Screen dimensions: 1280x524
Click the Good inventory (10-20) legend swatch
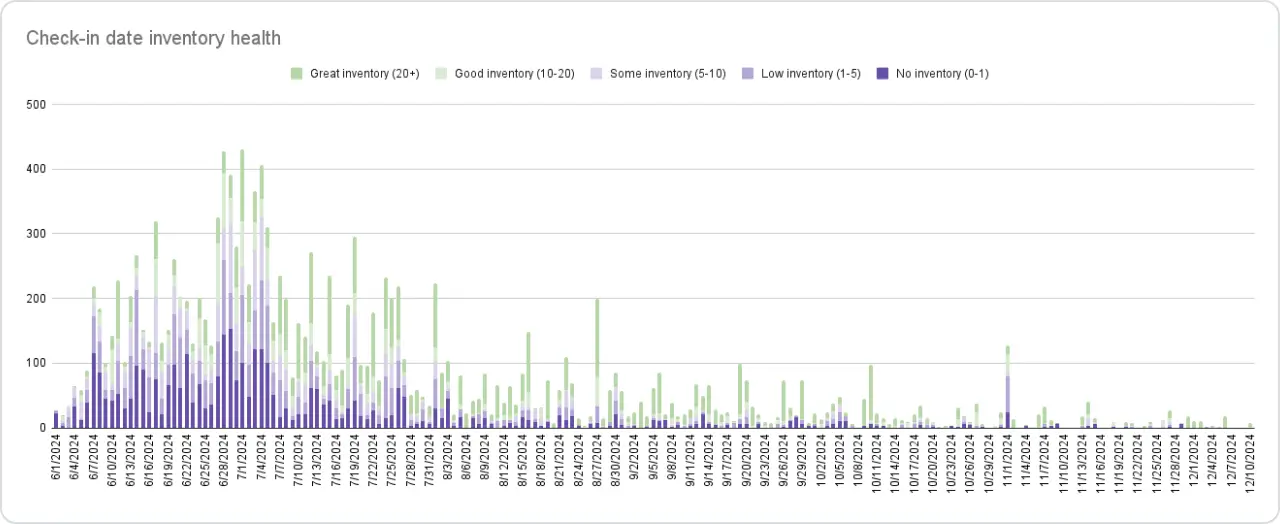click(x=441, y=74)
